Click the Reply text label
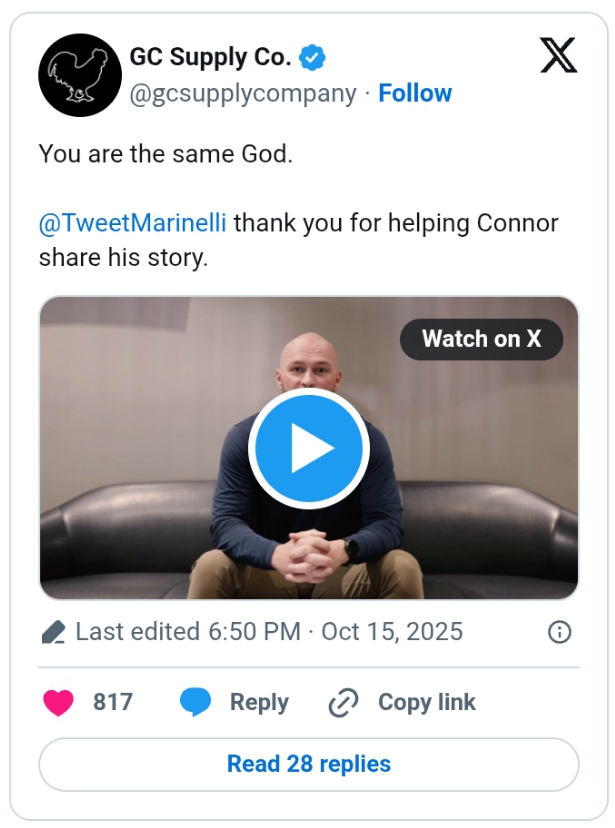615x828 pixels. 259,703
